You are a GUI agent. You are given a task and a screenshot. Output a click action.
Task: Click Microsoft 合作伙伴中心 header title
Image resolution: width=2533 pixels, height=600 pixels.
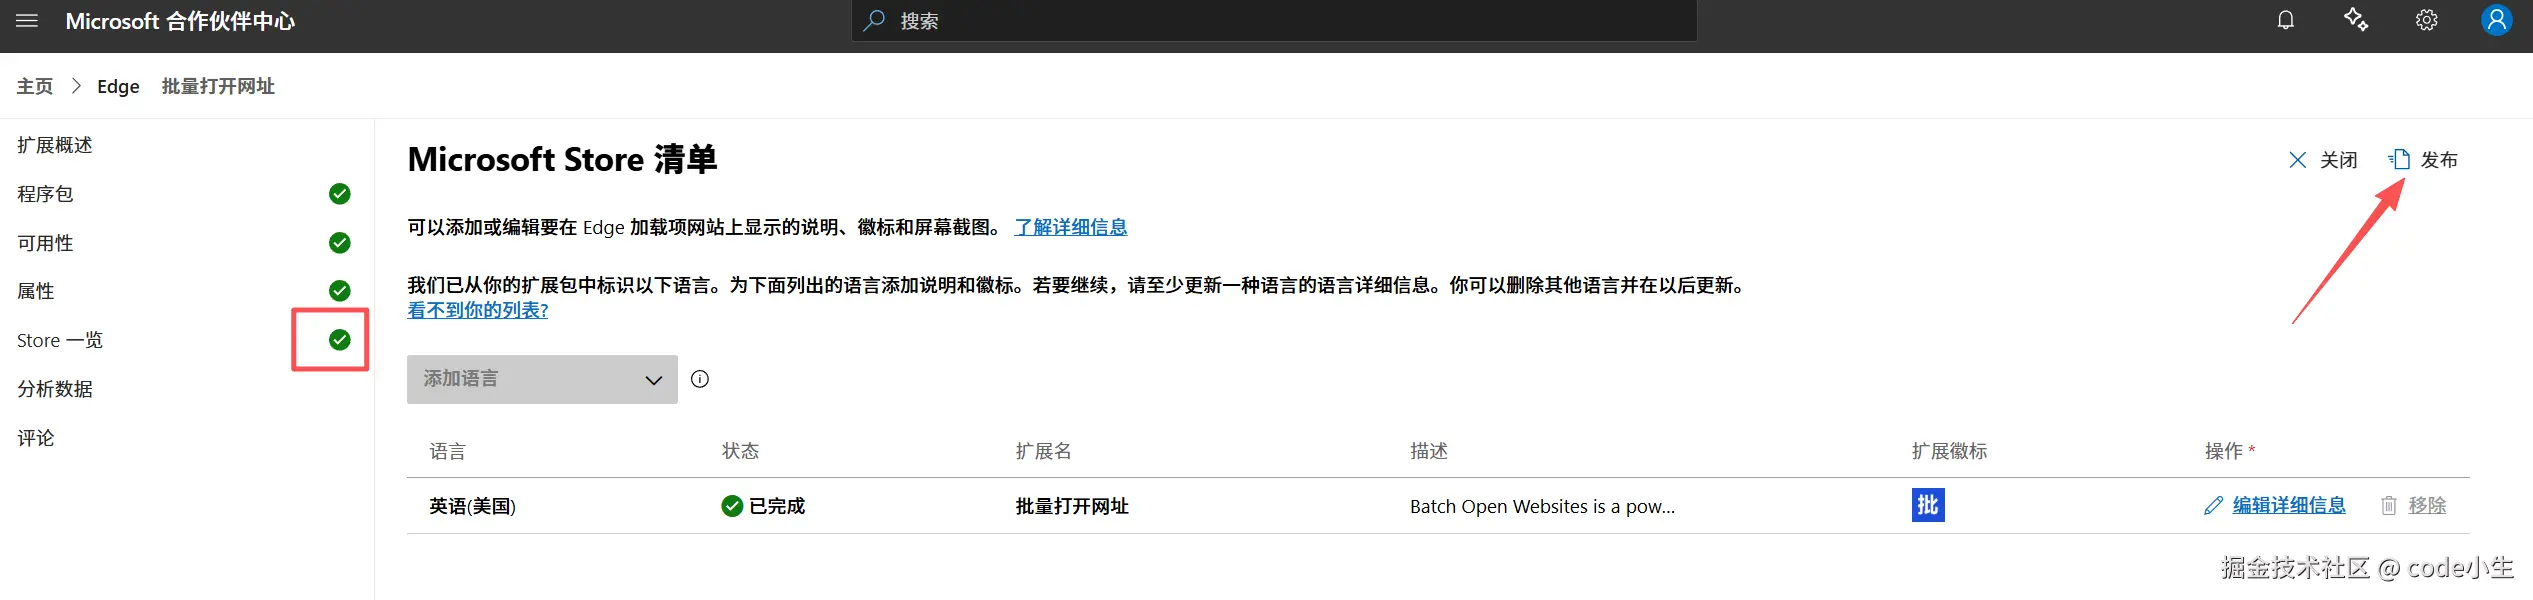(x=180, y=21)
